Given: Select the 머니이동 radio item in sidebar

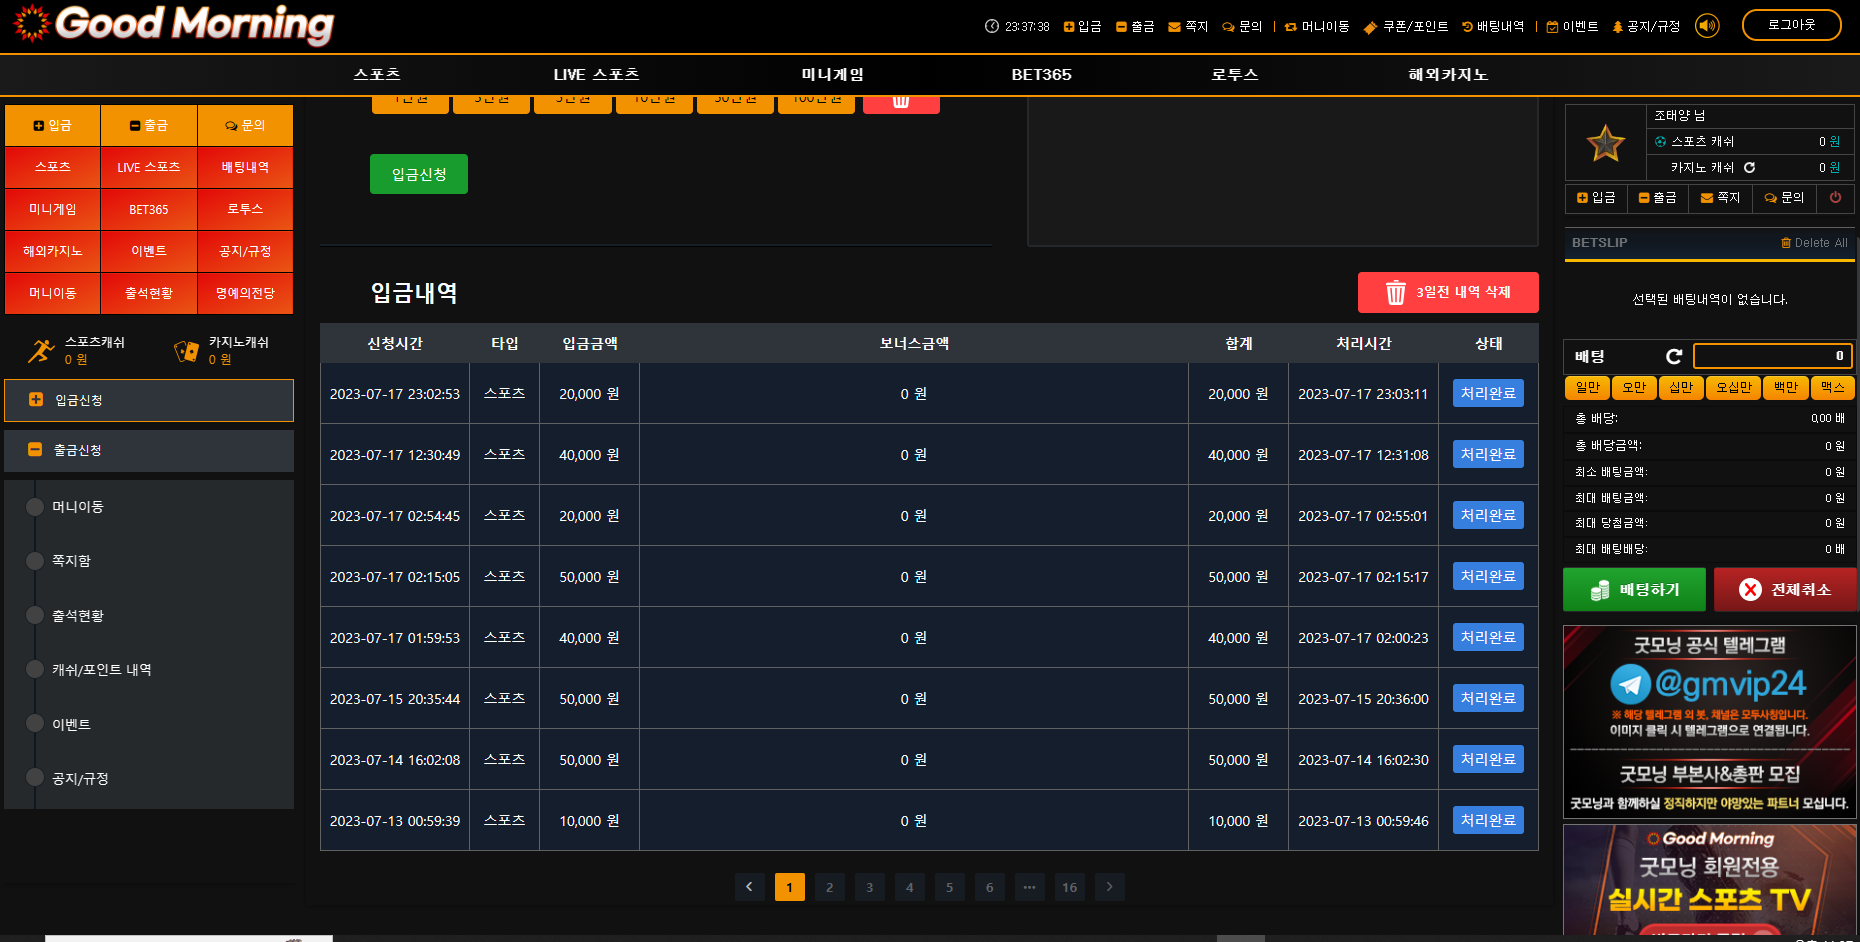Looking at the screenshot, I should pos(36,507).
